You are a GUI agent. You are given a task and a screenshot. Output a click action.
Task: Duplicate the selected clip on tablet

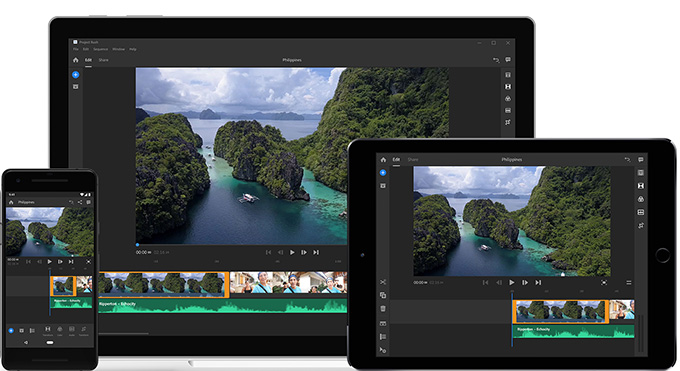pos(383,295)
